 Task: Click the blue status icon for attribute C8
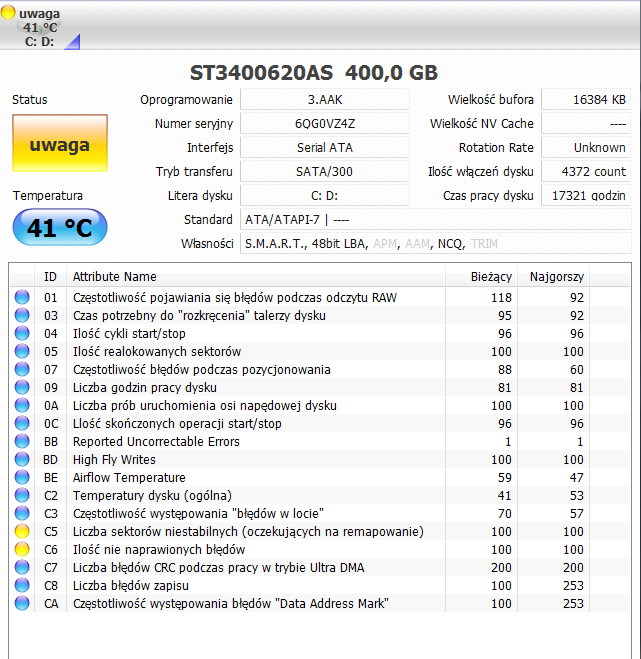pos(22,585)
